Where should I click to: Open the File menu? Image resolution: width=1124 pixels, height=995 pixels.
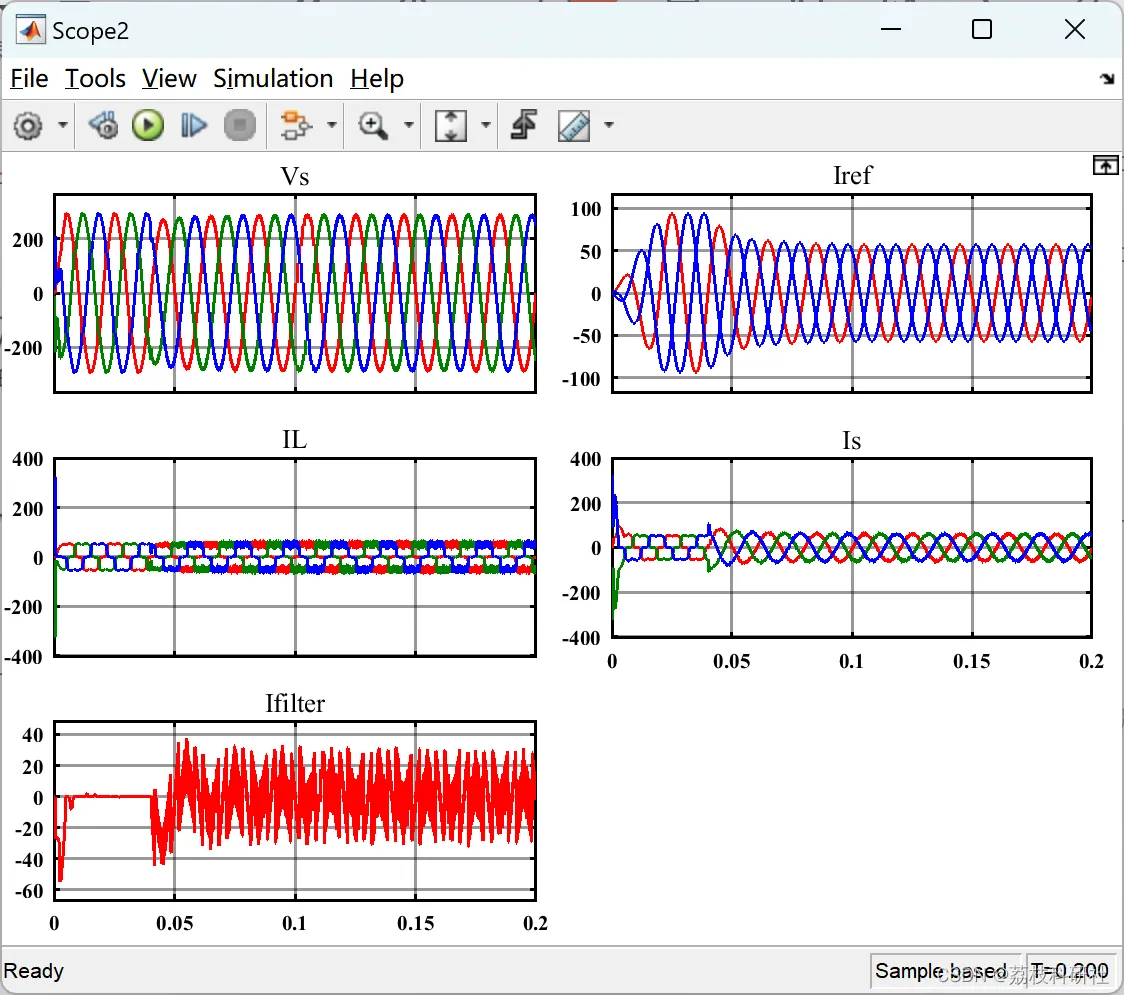[29, 79]
